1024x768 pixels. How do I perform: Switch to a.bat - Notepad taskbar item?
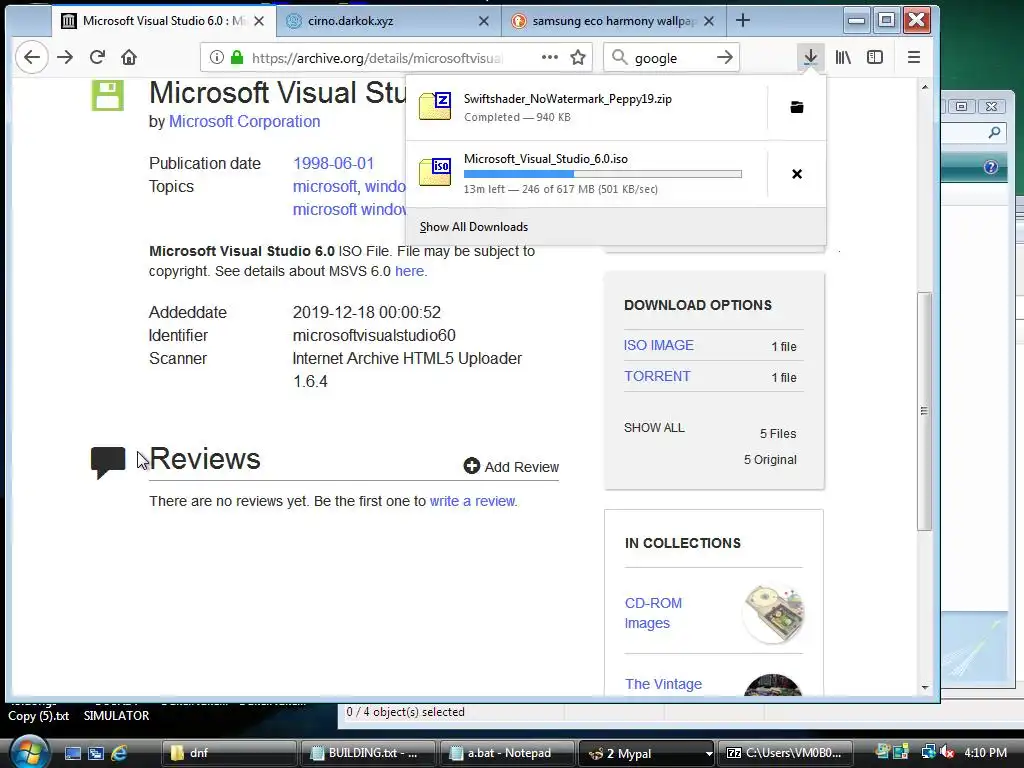point(507,753)
